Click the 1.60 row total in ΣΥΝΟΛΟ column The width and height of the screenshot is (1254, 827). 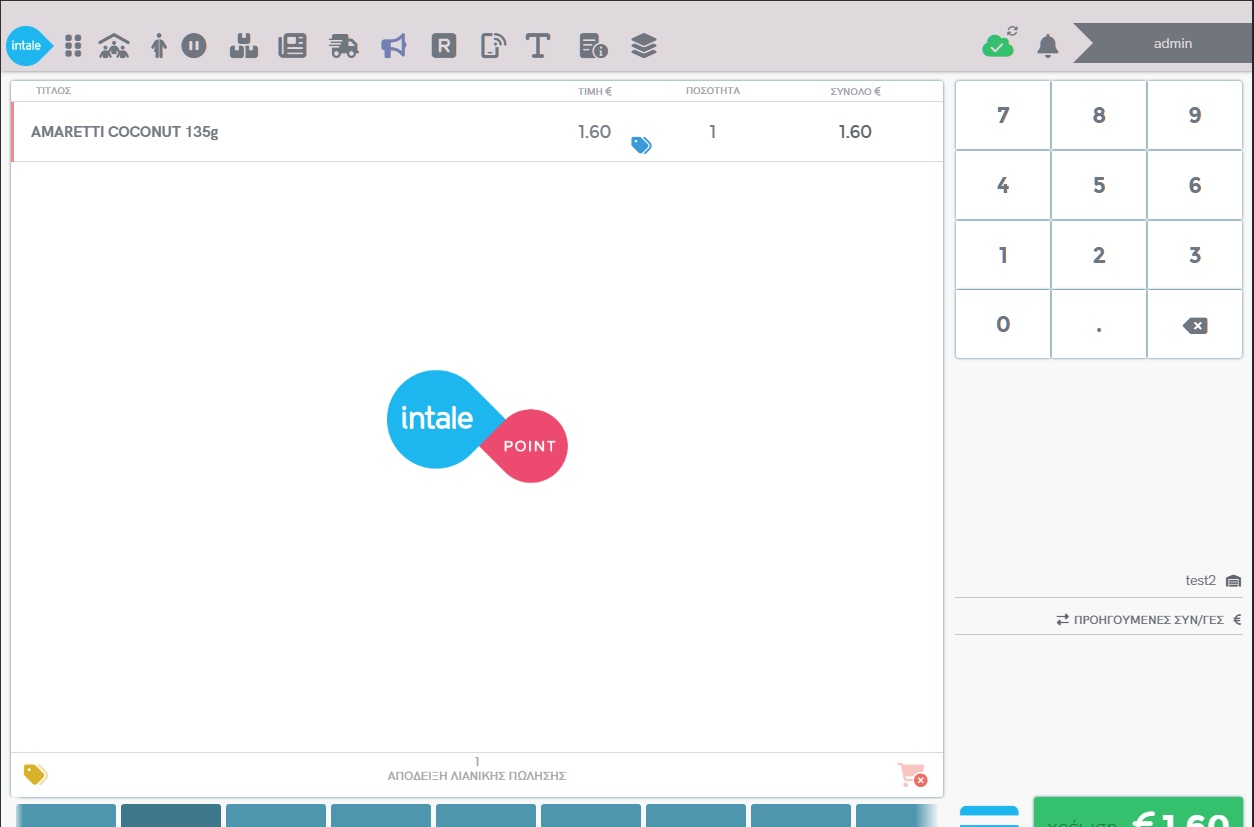point(855,132)
